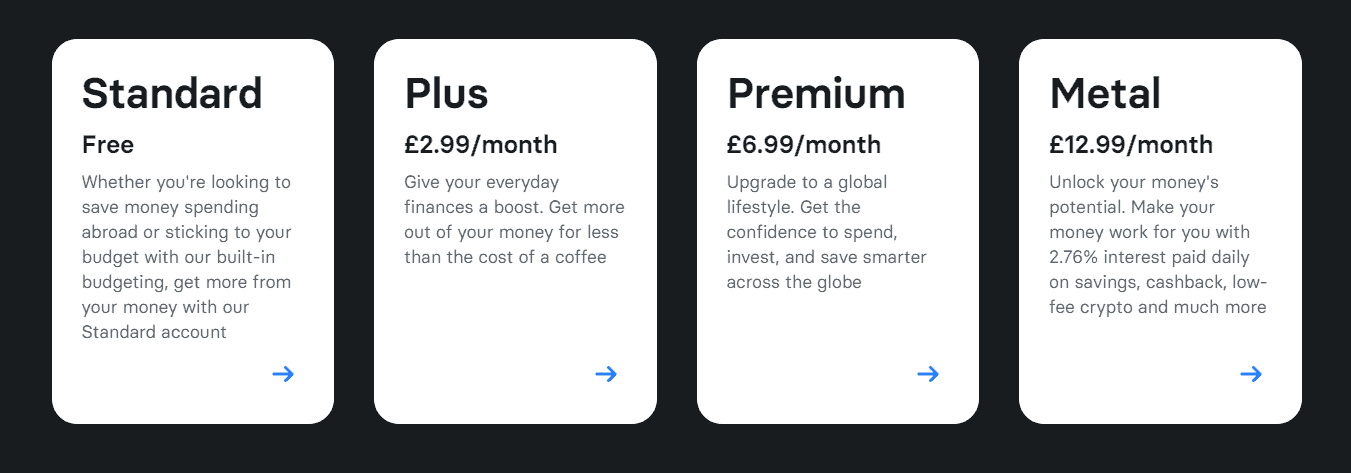Click the "global lifestyle" description paragraph
1351x473 pixels.
(x=827, y=232)
